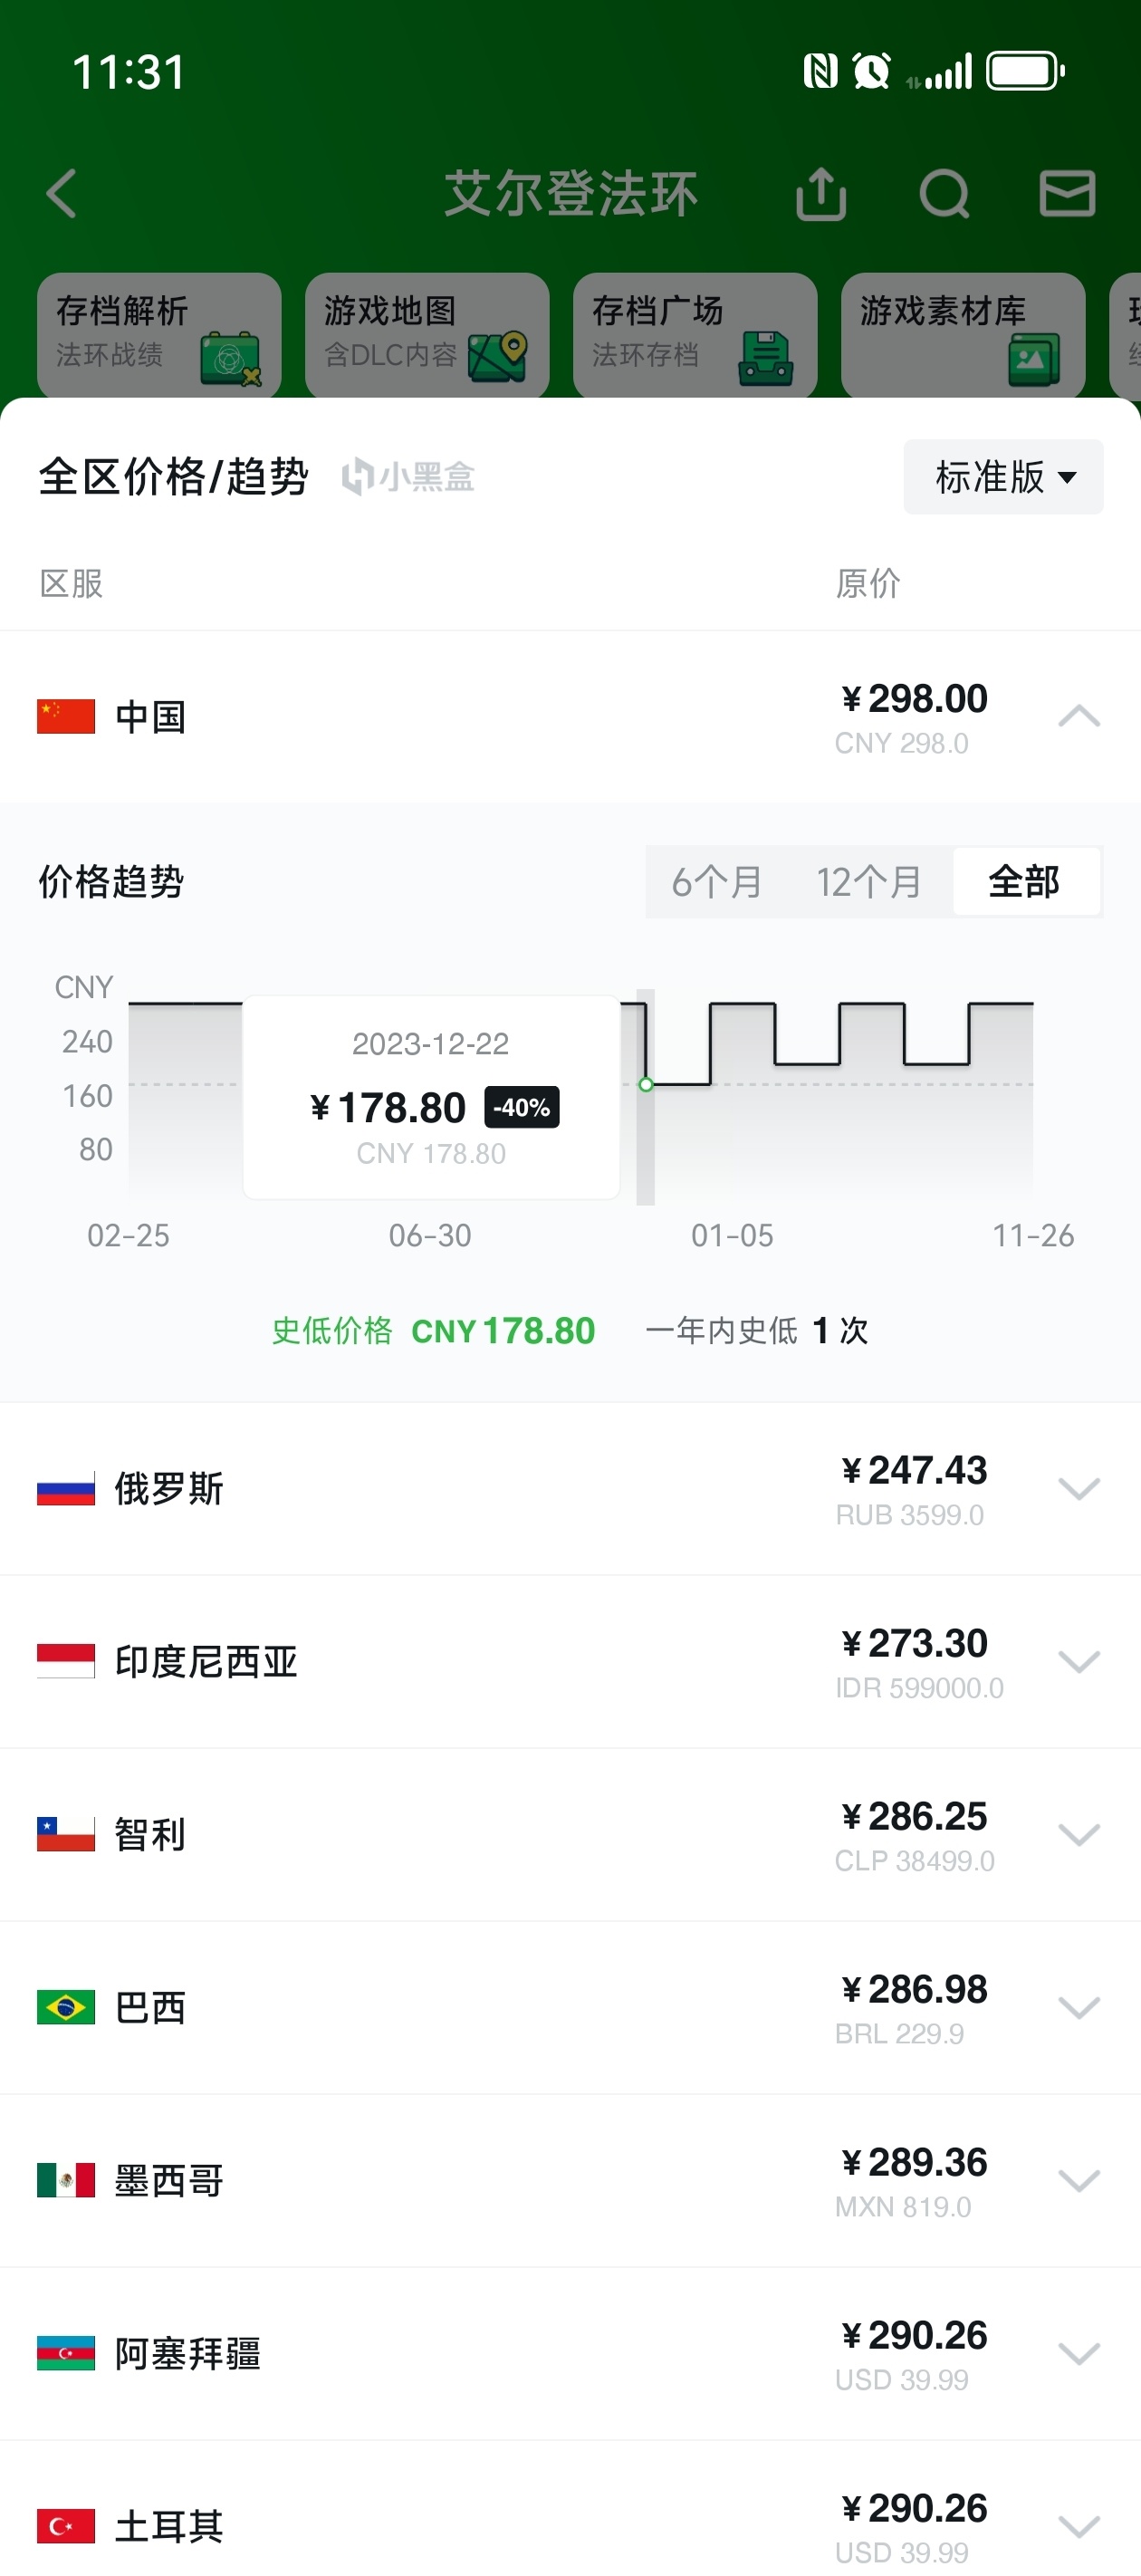Open 游戏素材库 shortcut card
The width and height of the screenshot is (1141, 2576).
click(963, 334)
